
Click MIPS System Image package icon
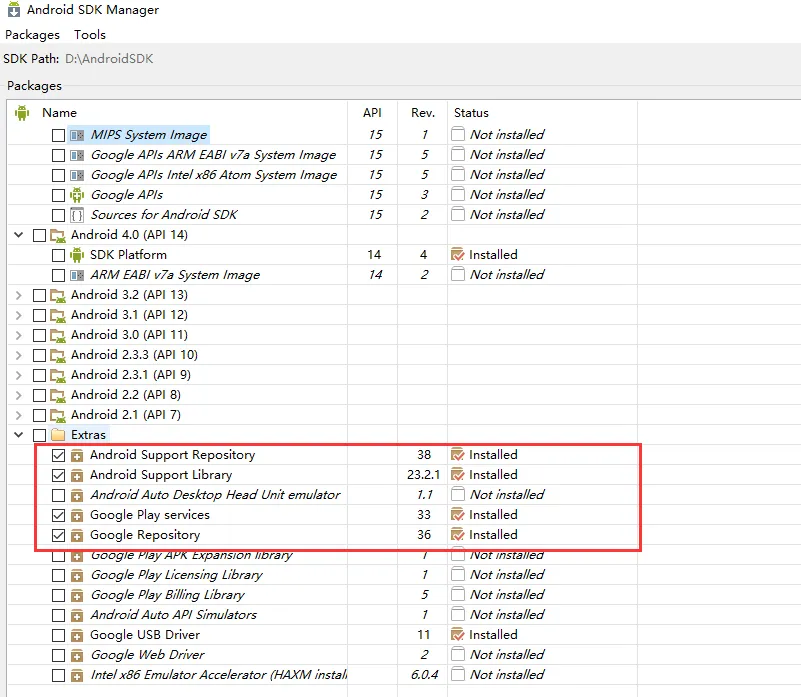pos(77,135)
